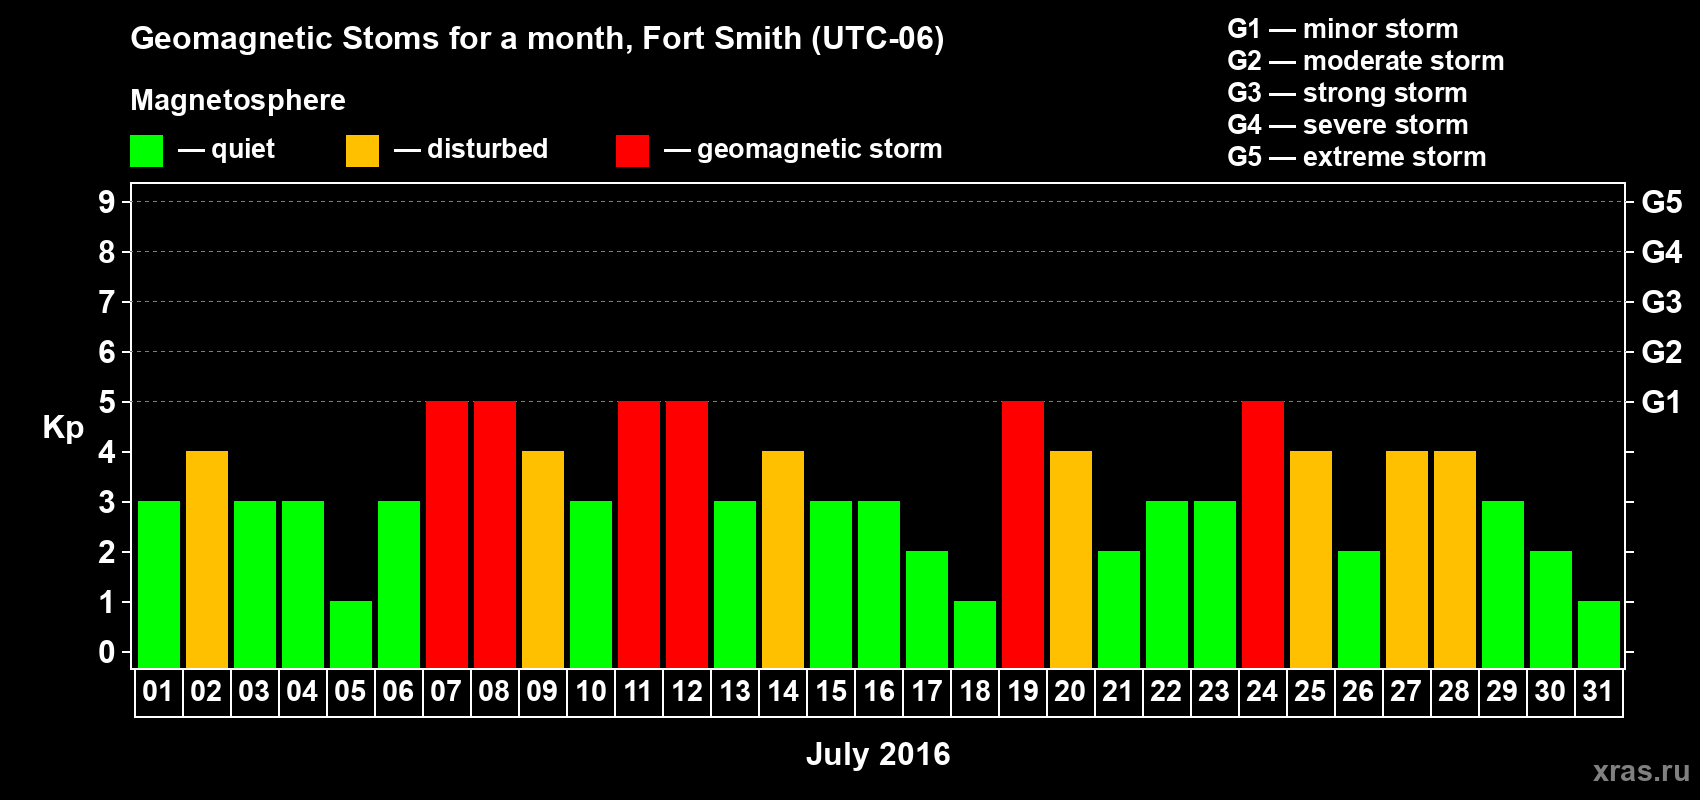Click the date label 29 on the axis
Image resolution: width=1700 pixels, height=800 pixels.
[1502, 692]
